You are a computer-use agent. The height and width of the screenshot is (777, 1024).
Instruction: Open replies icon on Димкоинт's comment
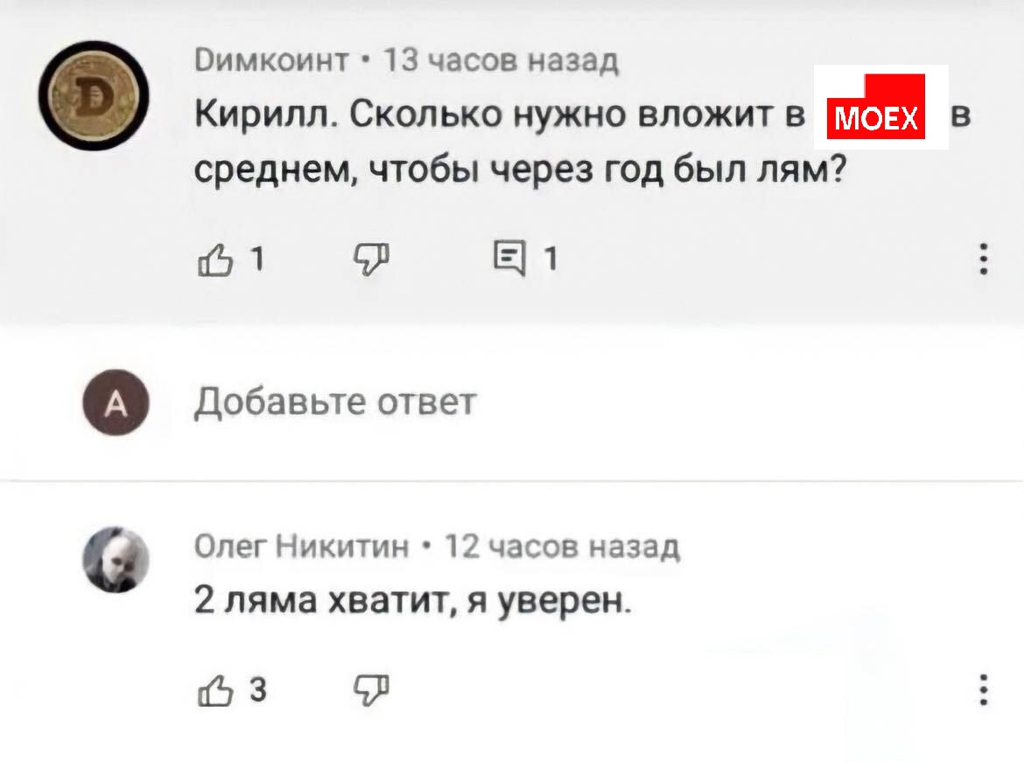[509, 259]
